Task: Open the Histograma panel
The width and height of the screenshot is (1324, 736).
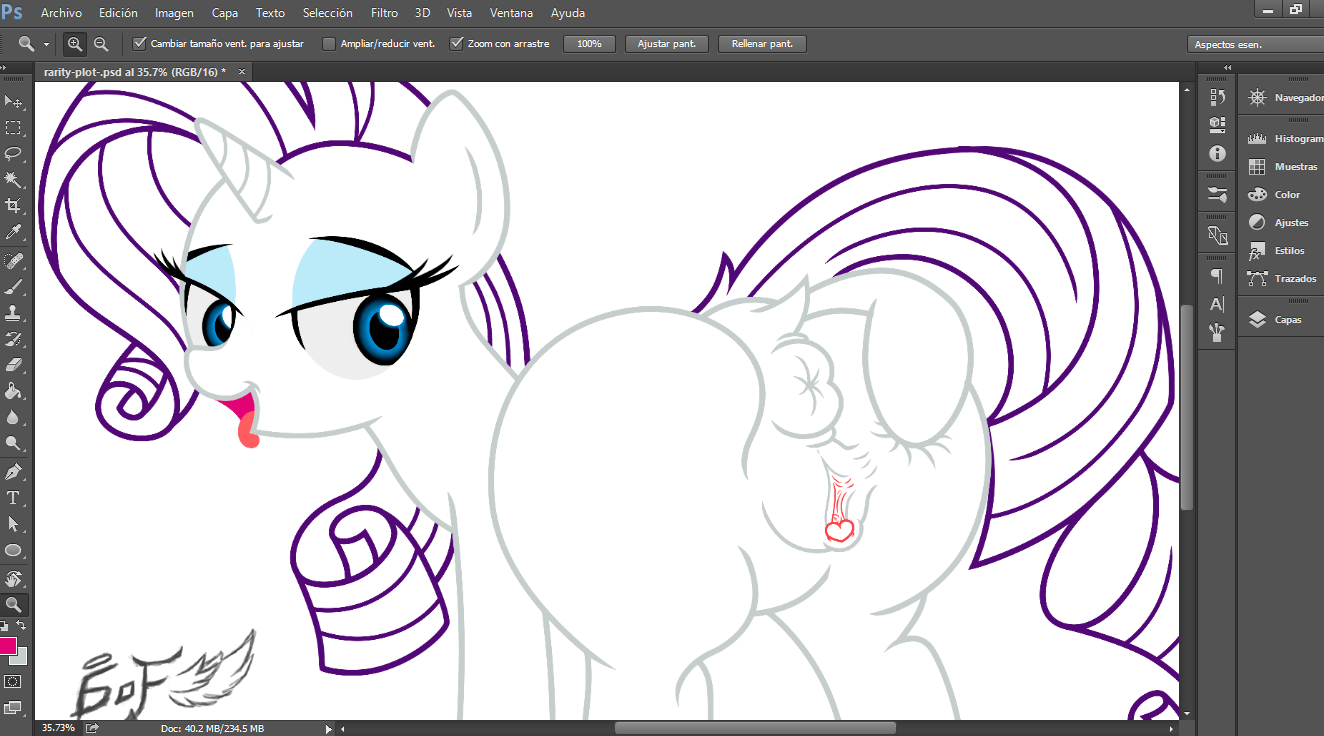Action: 1285,139
